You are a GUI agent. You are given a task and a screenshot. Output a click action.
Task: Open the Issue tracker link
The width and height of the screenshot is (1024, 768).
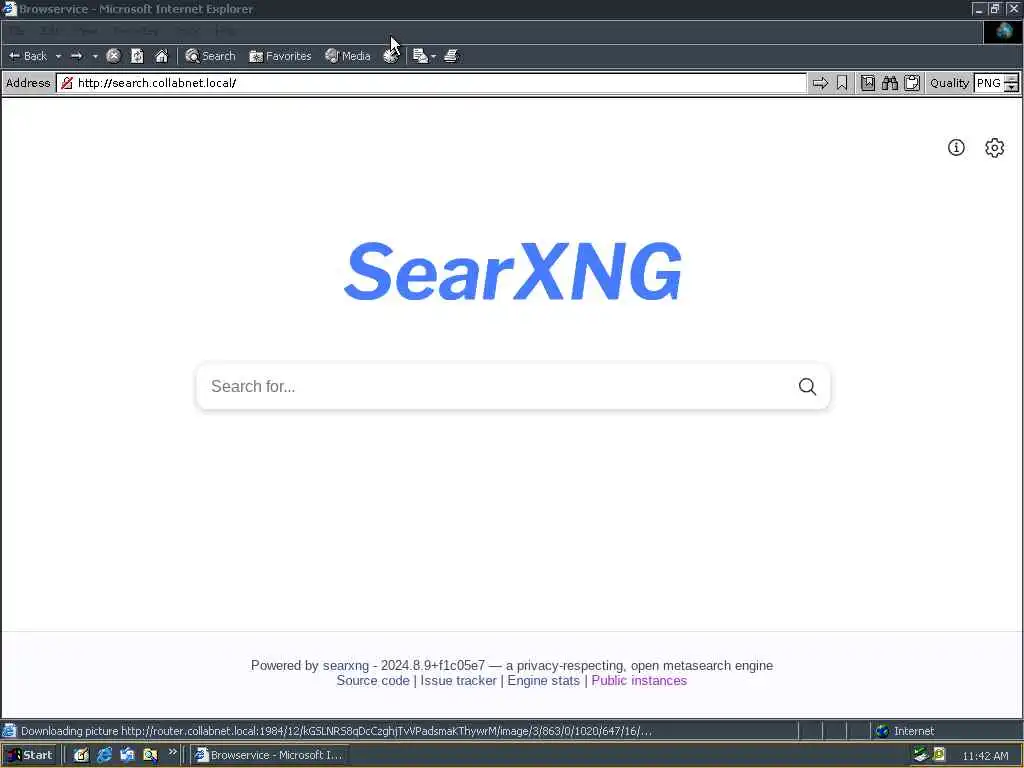pyautogui.click(x=458, y=680)
